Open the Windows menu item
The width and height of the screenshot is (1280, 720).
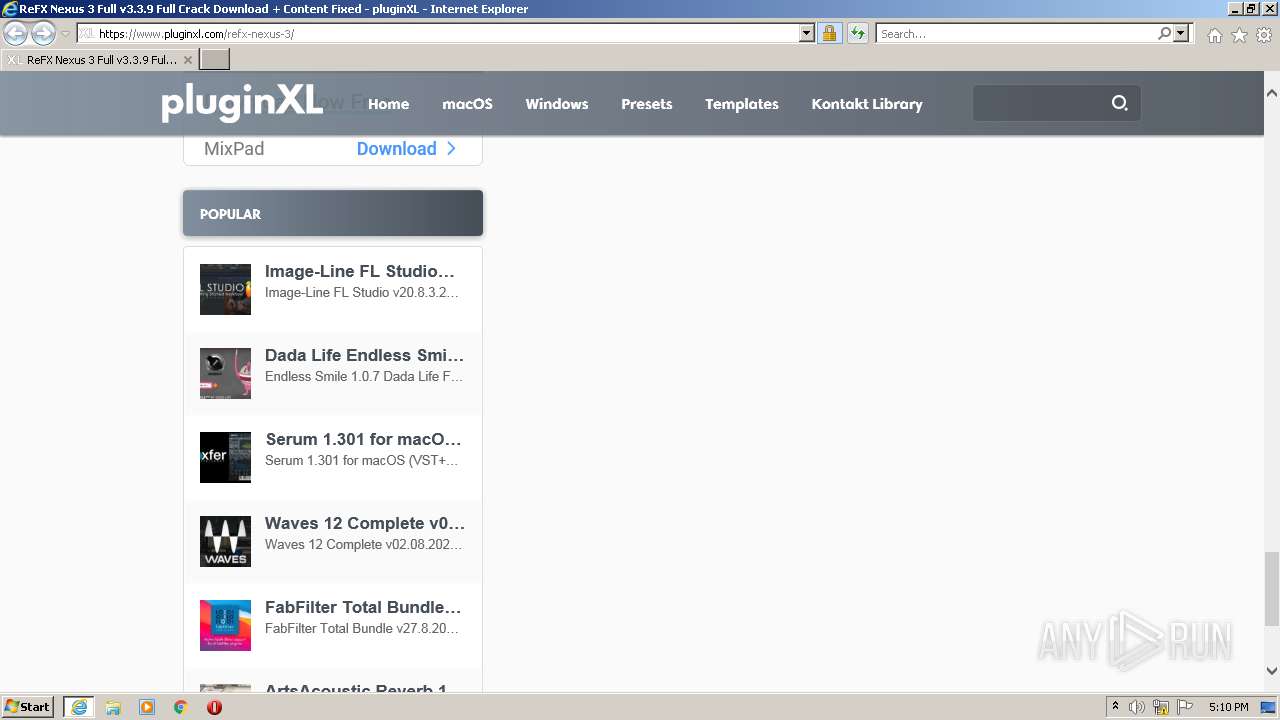coord(557,104)
